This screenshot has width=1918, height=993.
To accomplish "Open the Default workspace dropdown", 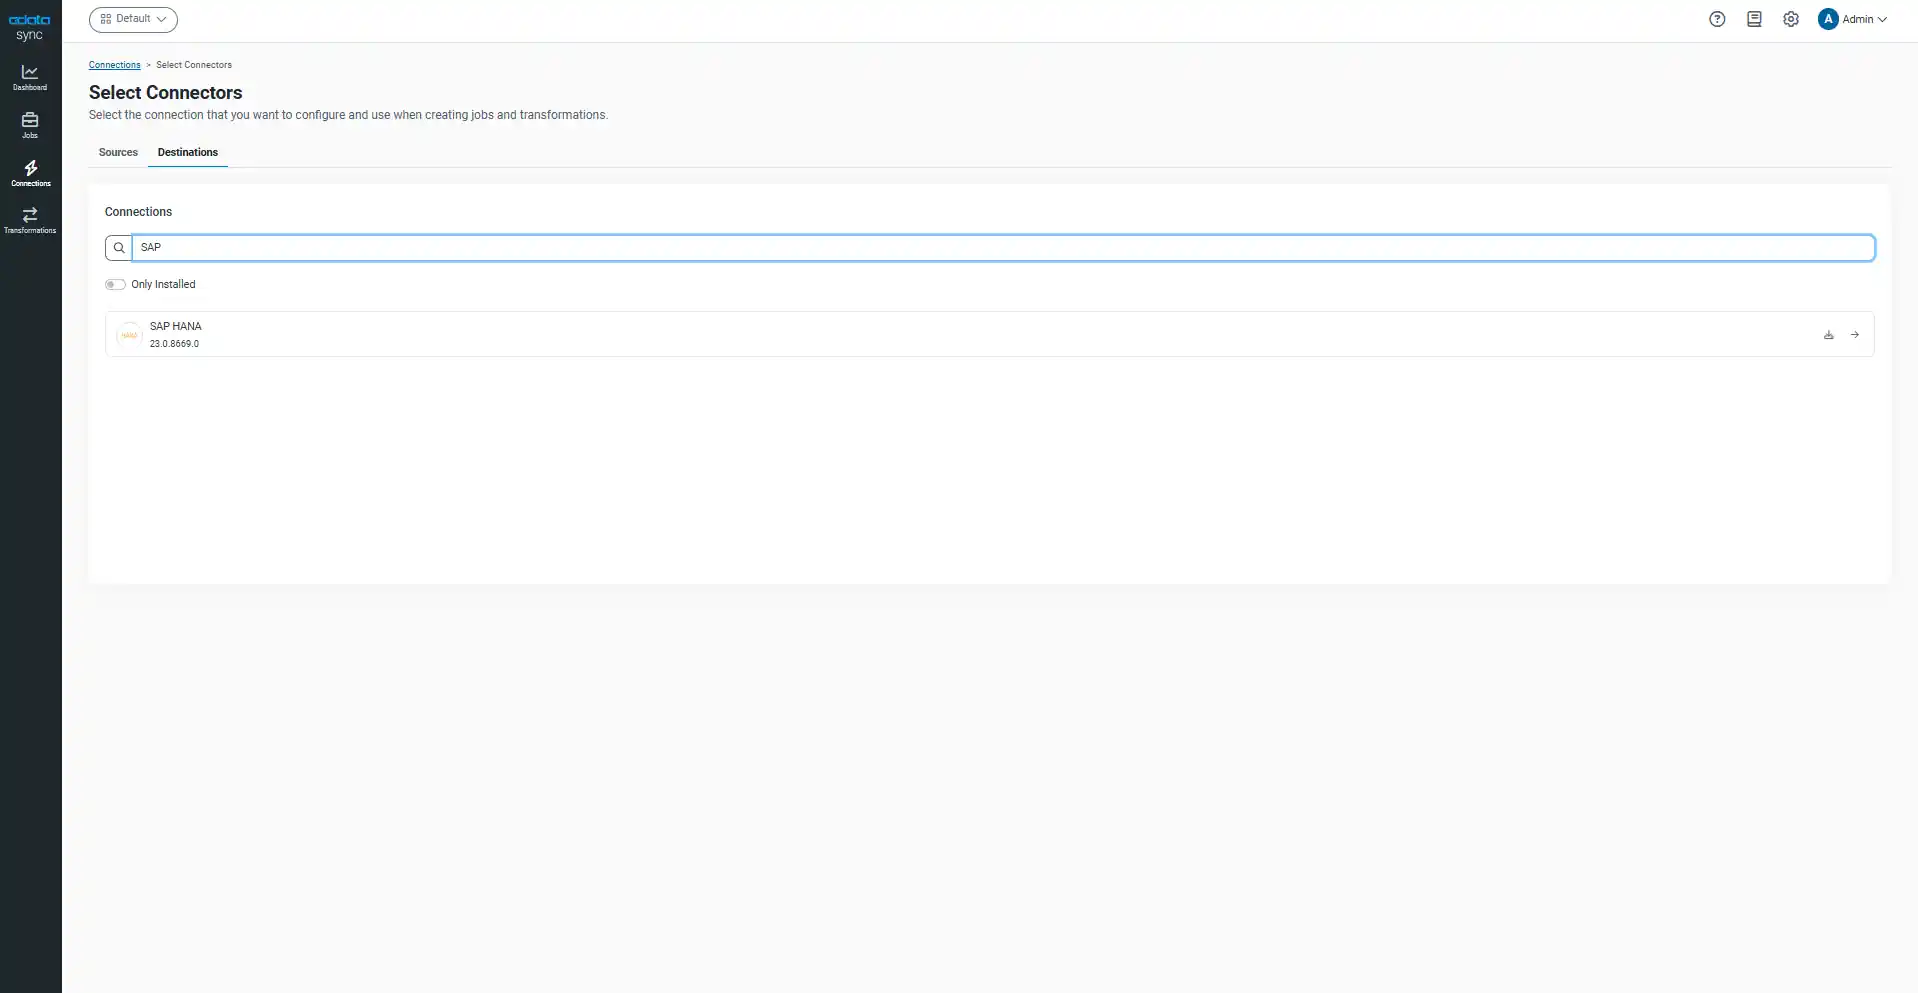I will tap(133, 19).
